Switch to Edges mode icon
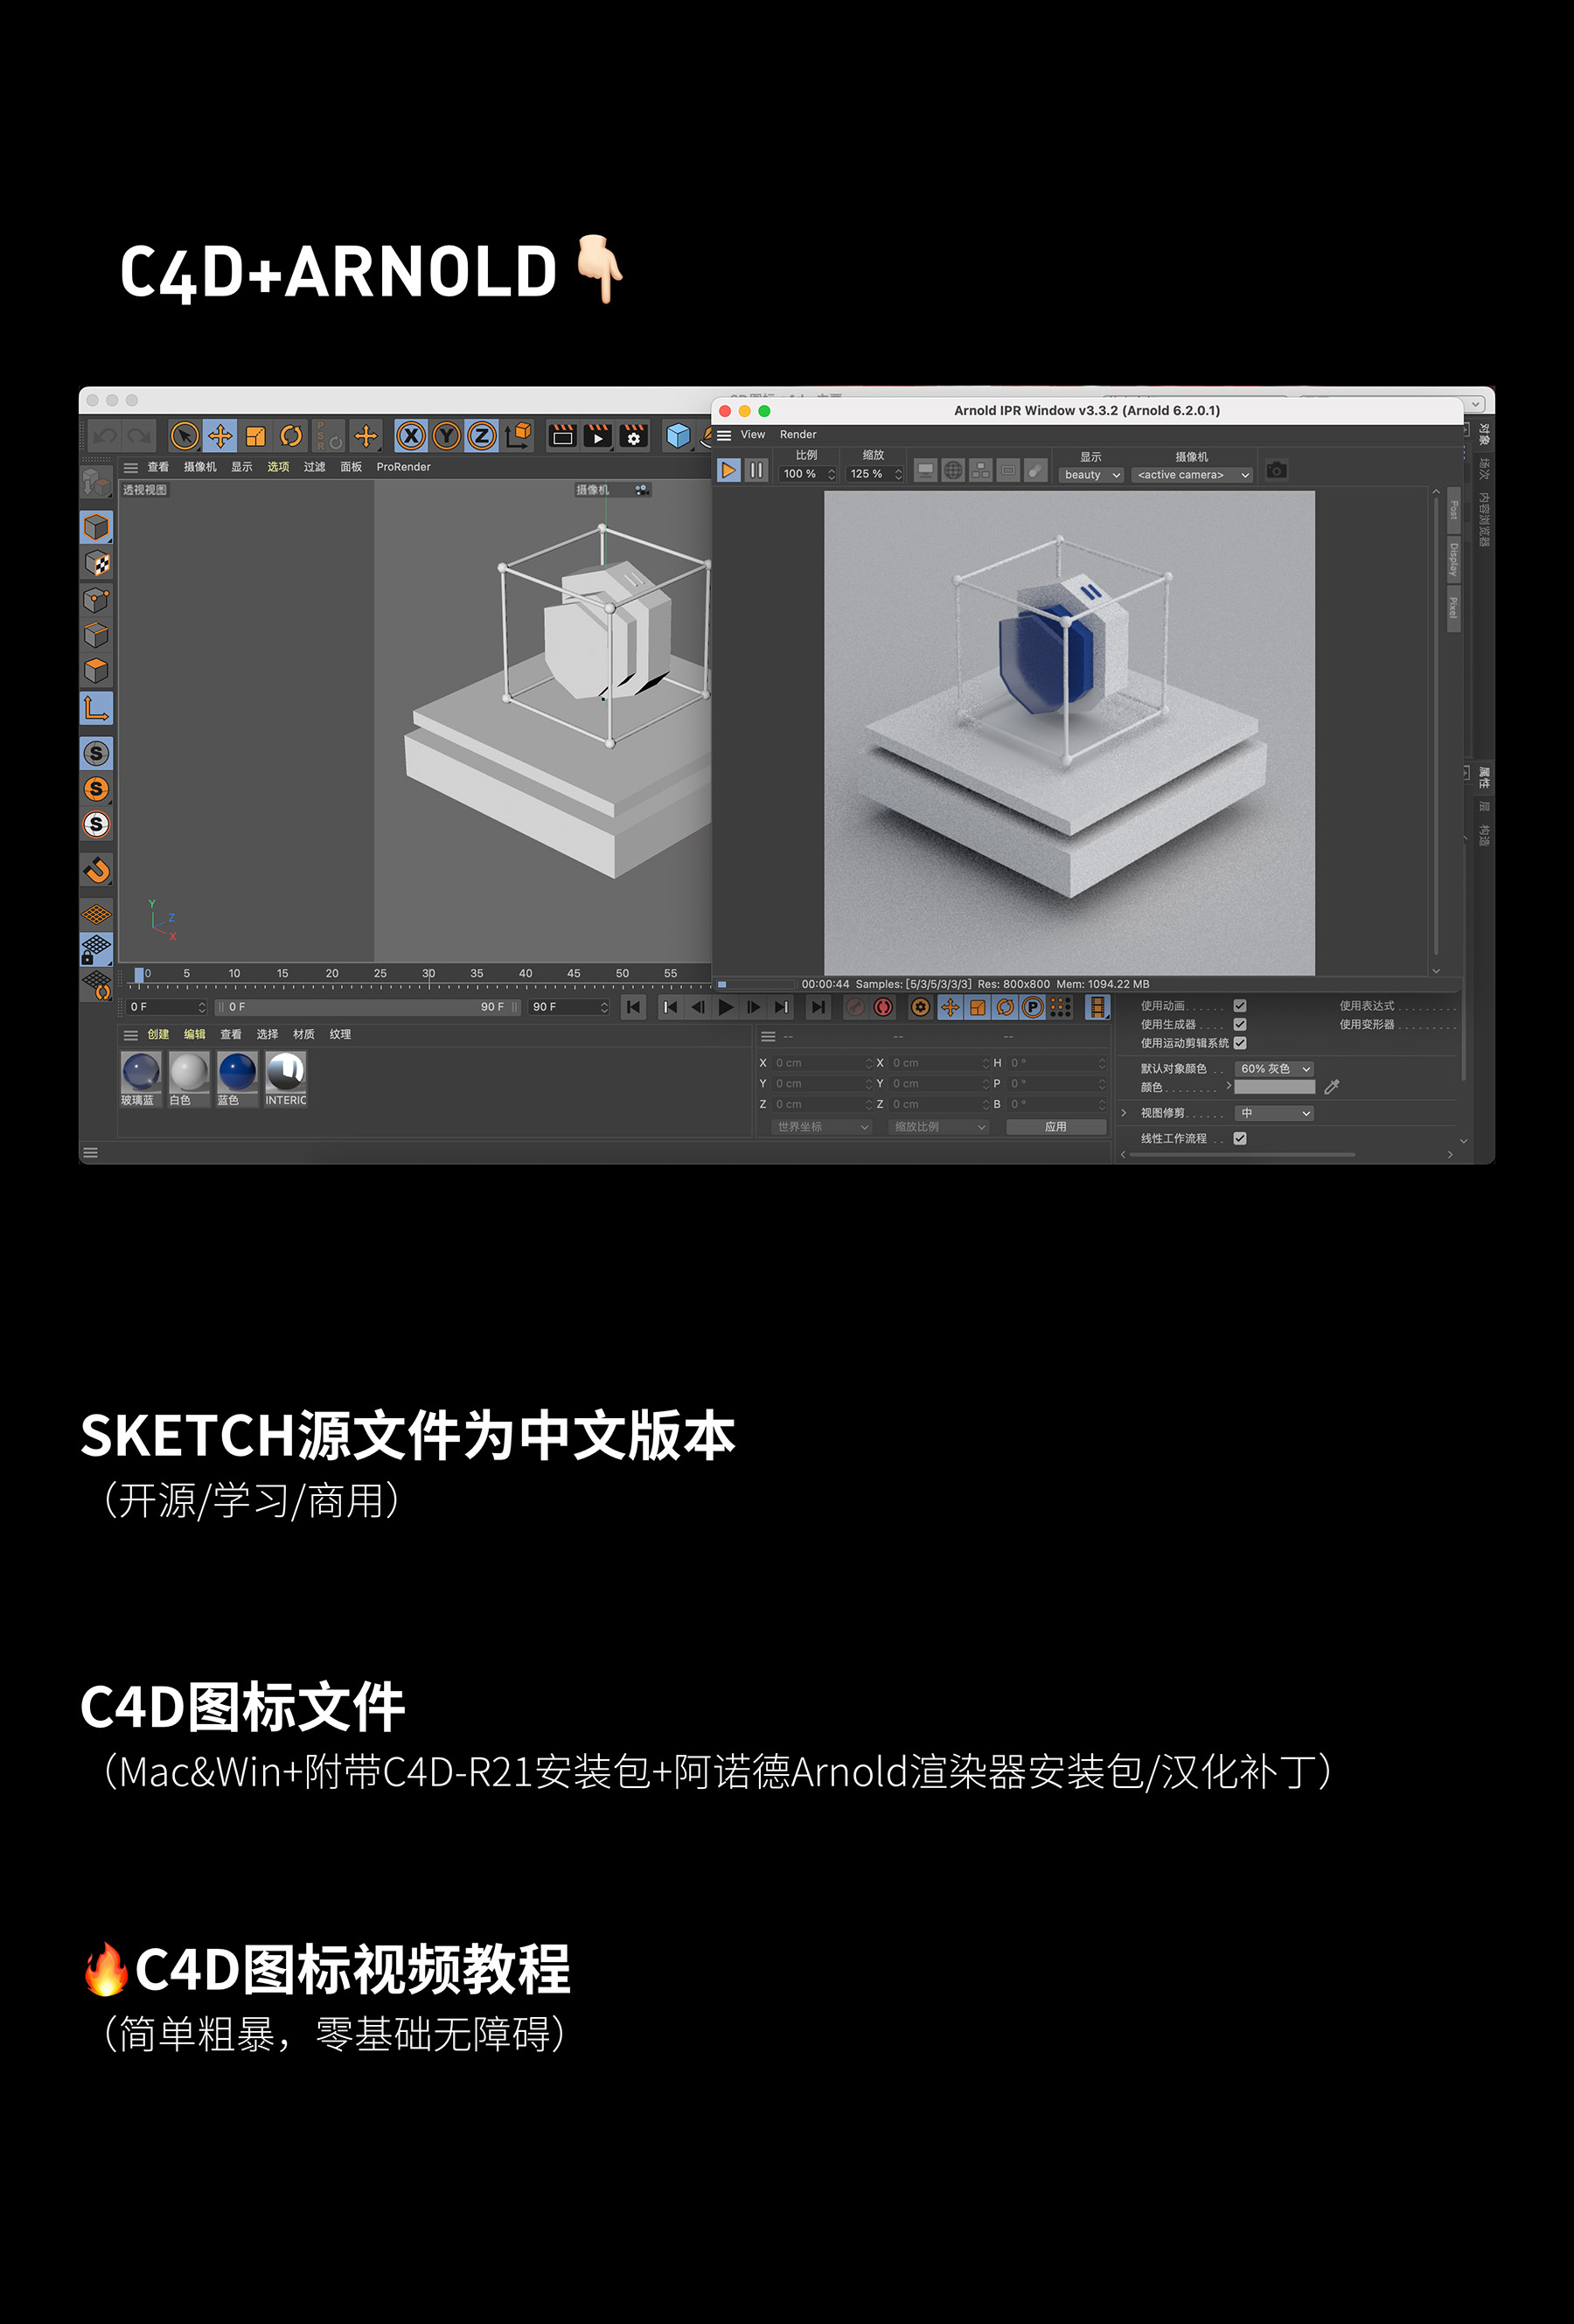1574x2324 pixels. click(97, 635)
